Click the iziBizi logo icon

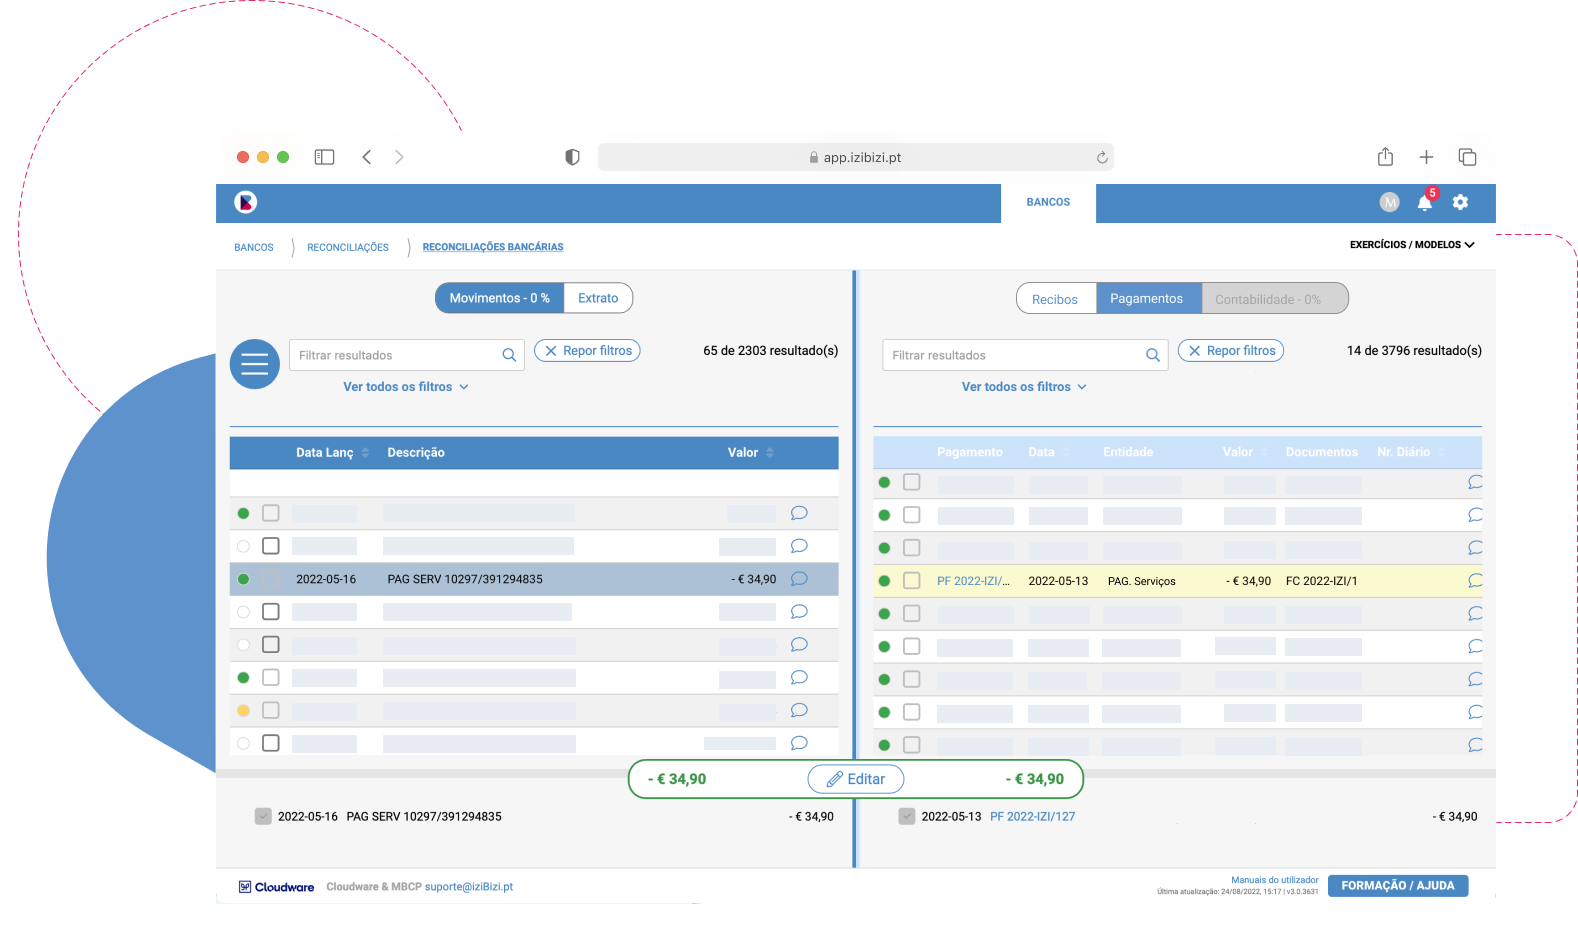click(x=246, y=202)
